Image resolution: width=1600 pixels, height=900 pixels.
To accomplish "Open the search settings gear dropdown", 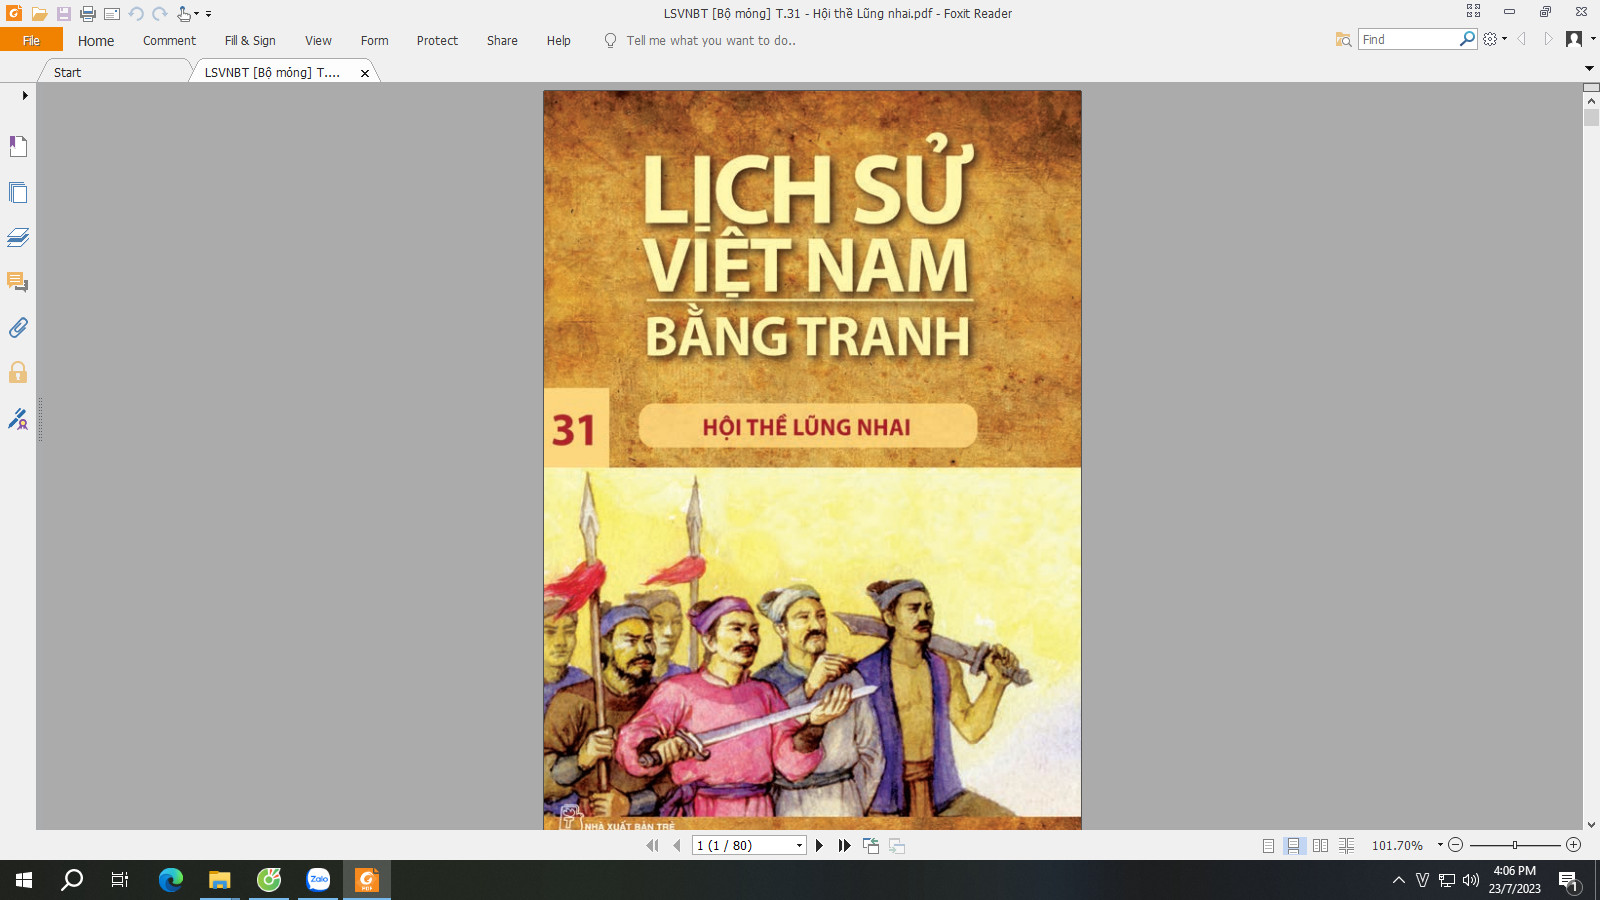I will 1495,39.
